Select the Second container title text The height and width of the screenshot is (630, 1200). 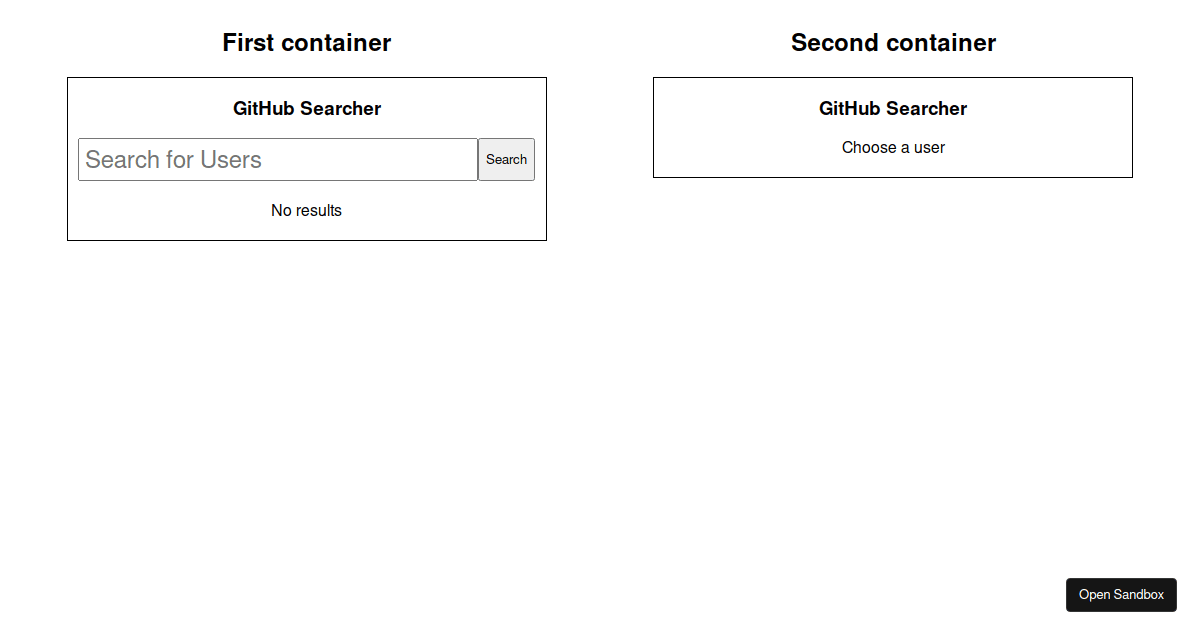[x=893, y=42]
